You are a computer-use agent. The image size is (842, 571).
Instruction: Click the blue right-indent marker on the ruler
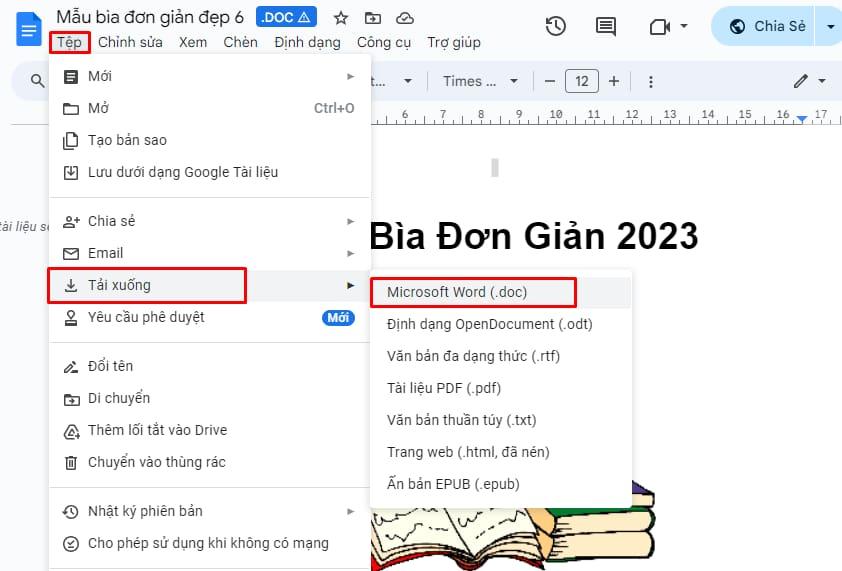click(802, 119)
